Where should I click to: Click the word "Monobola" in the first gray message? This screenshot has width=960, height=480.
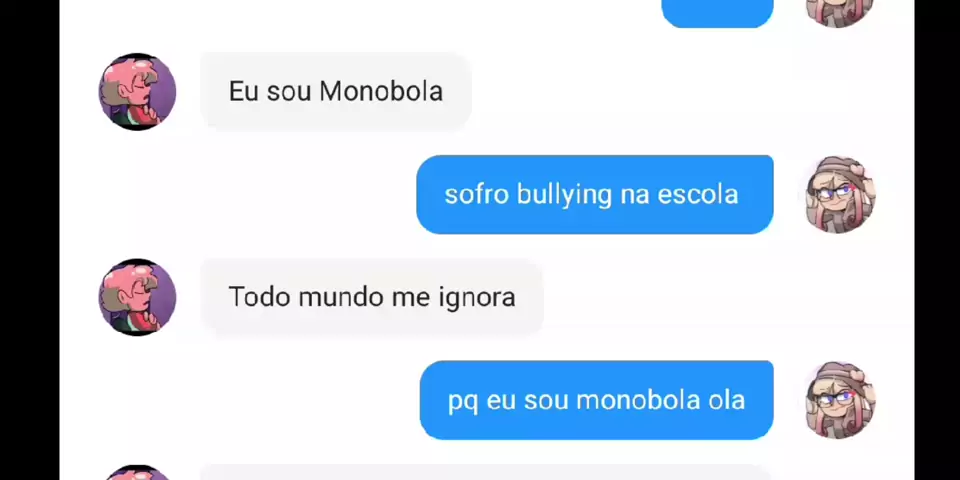pos(381,92)
